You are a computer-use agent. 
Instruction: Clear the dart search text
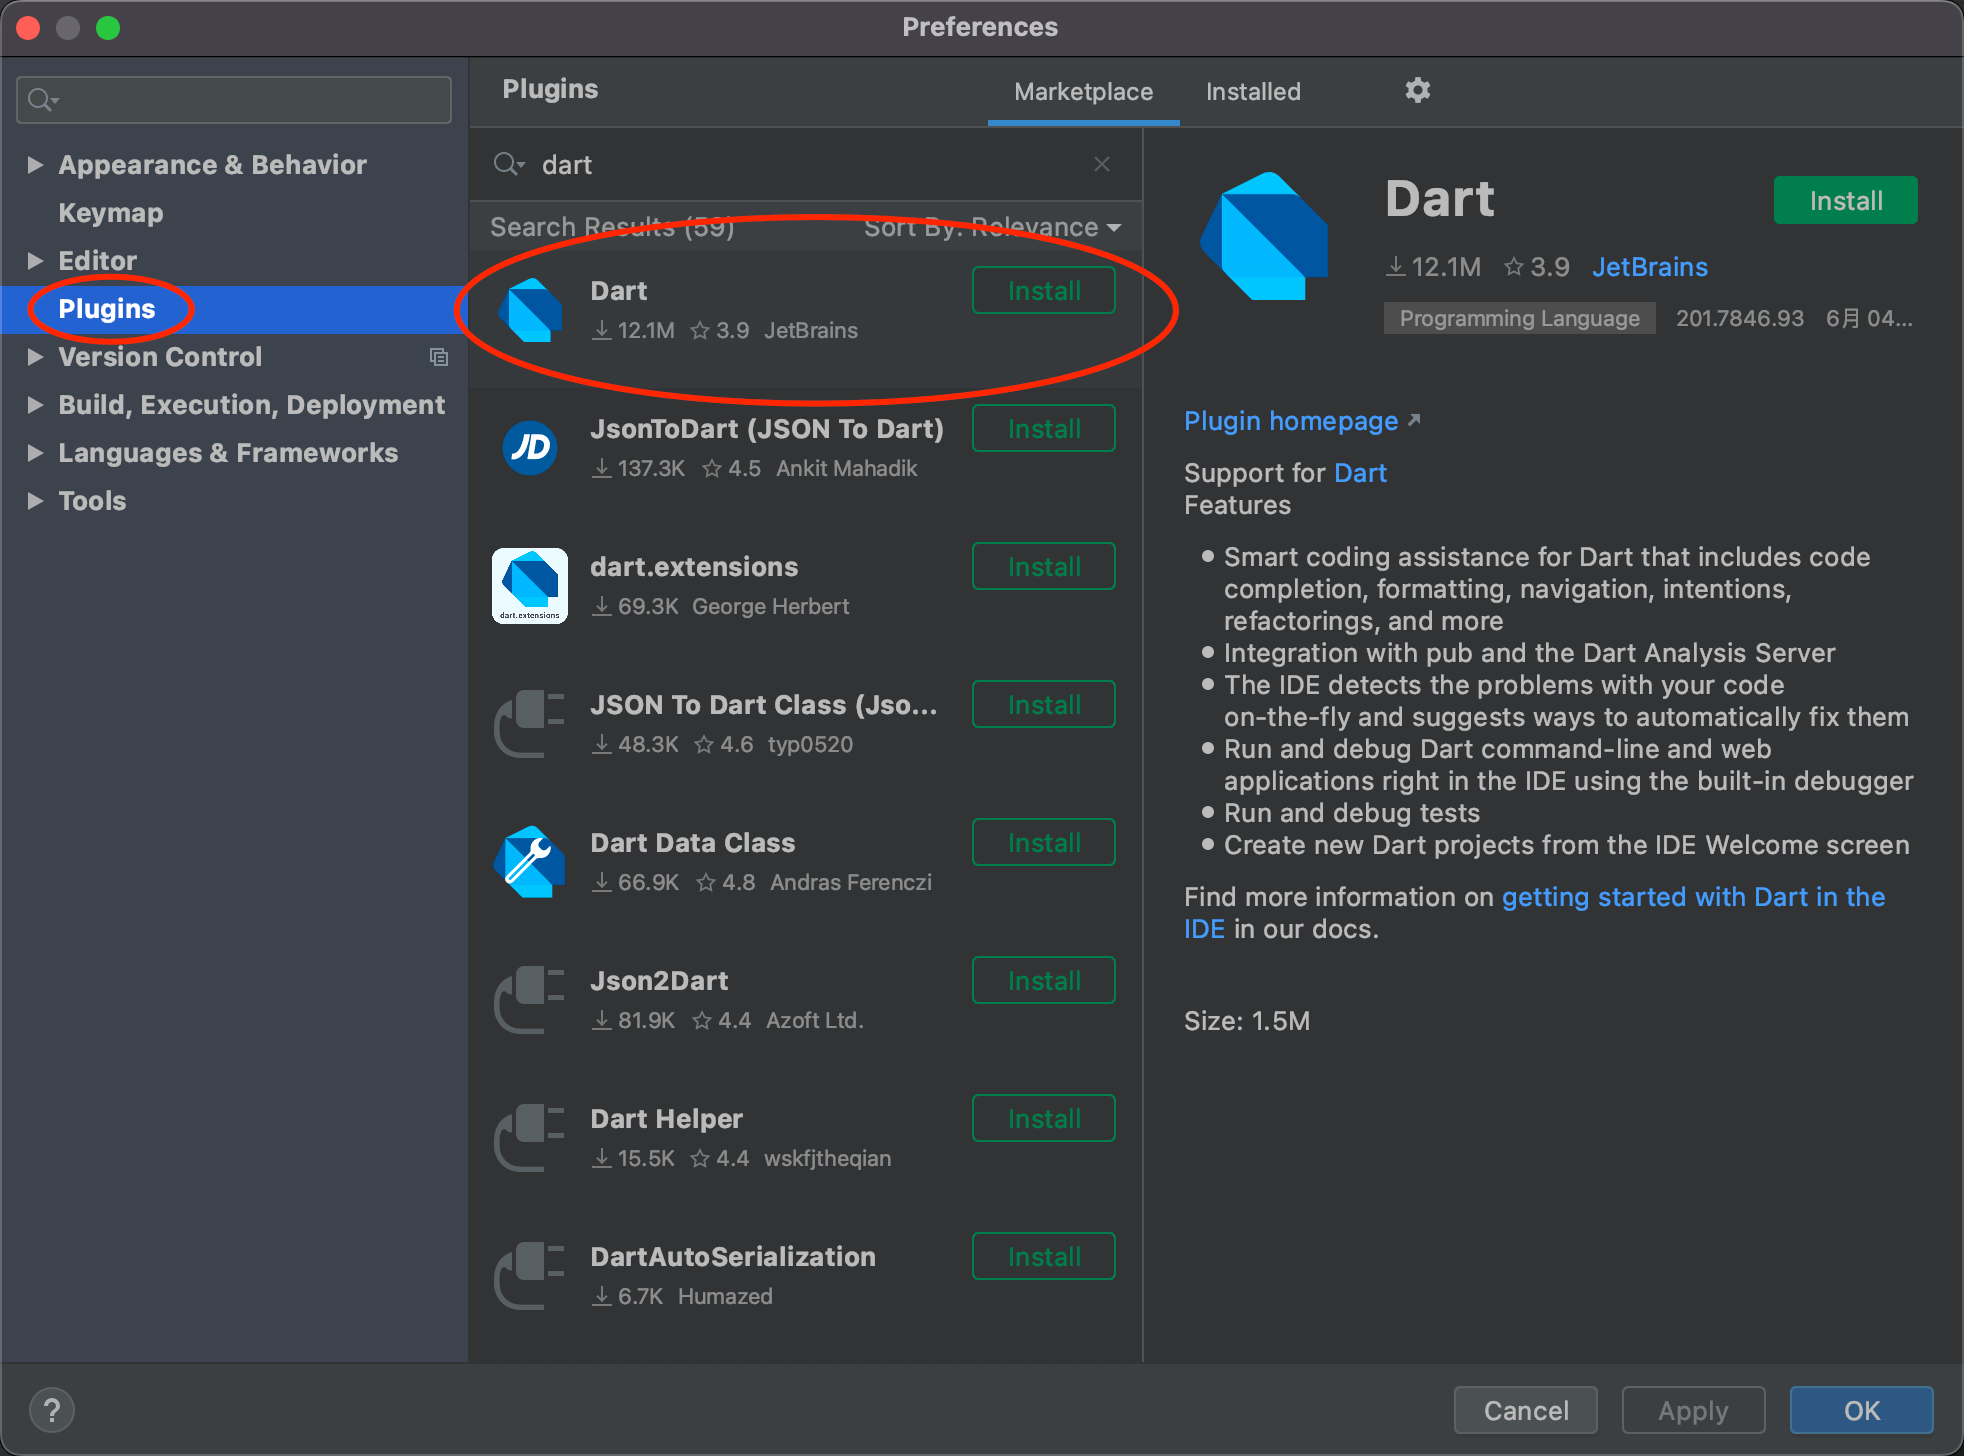point(1101,164)
